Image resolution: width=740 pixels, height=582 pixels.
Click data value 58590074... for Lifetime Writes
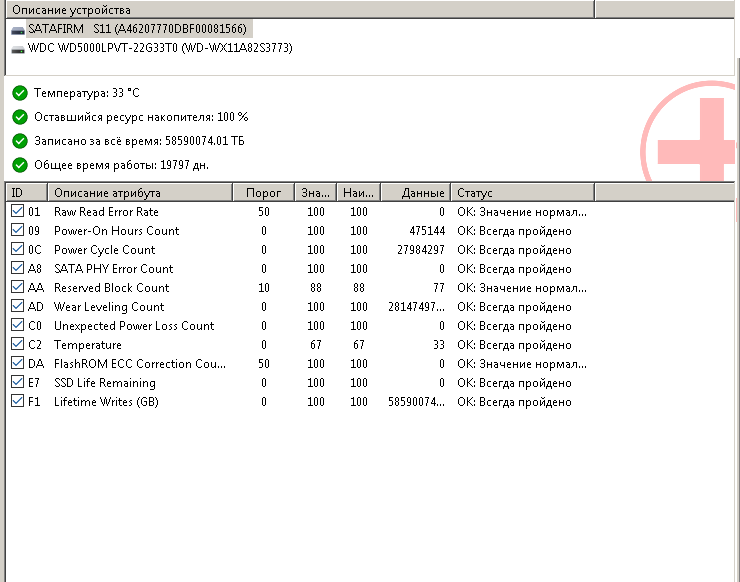click(416, 402)
